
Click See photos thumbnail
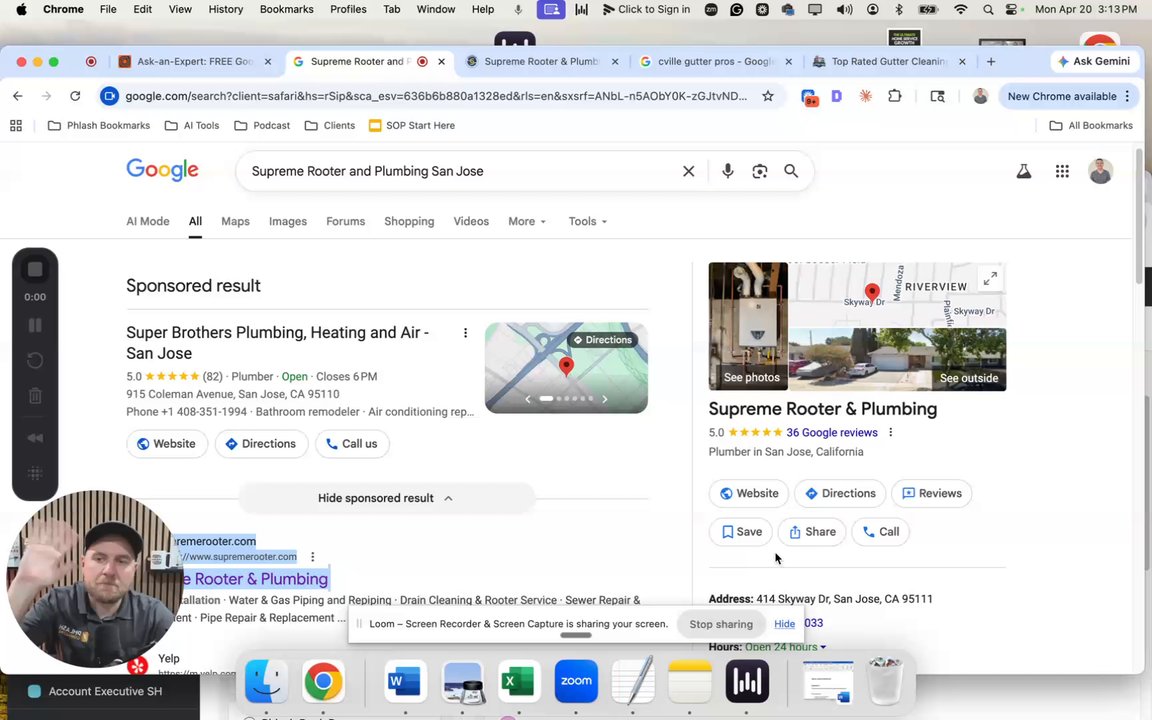coord(748,326)
